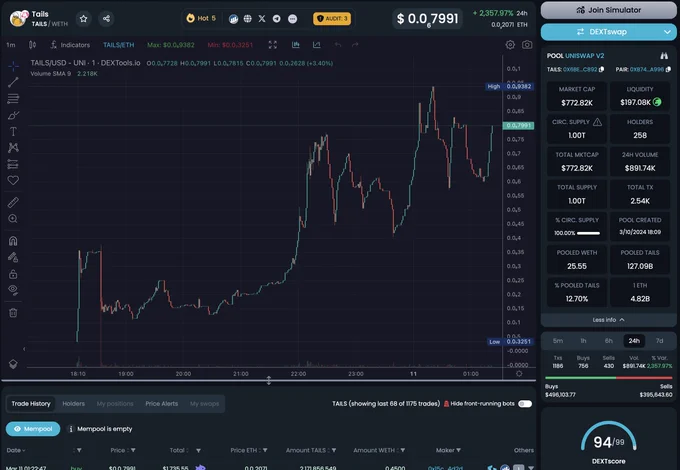Open the AUDIT: 3 badge
This screenshot has height=470, width=680.
click(332, 19)
